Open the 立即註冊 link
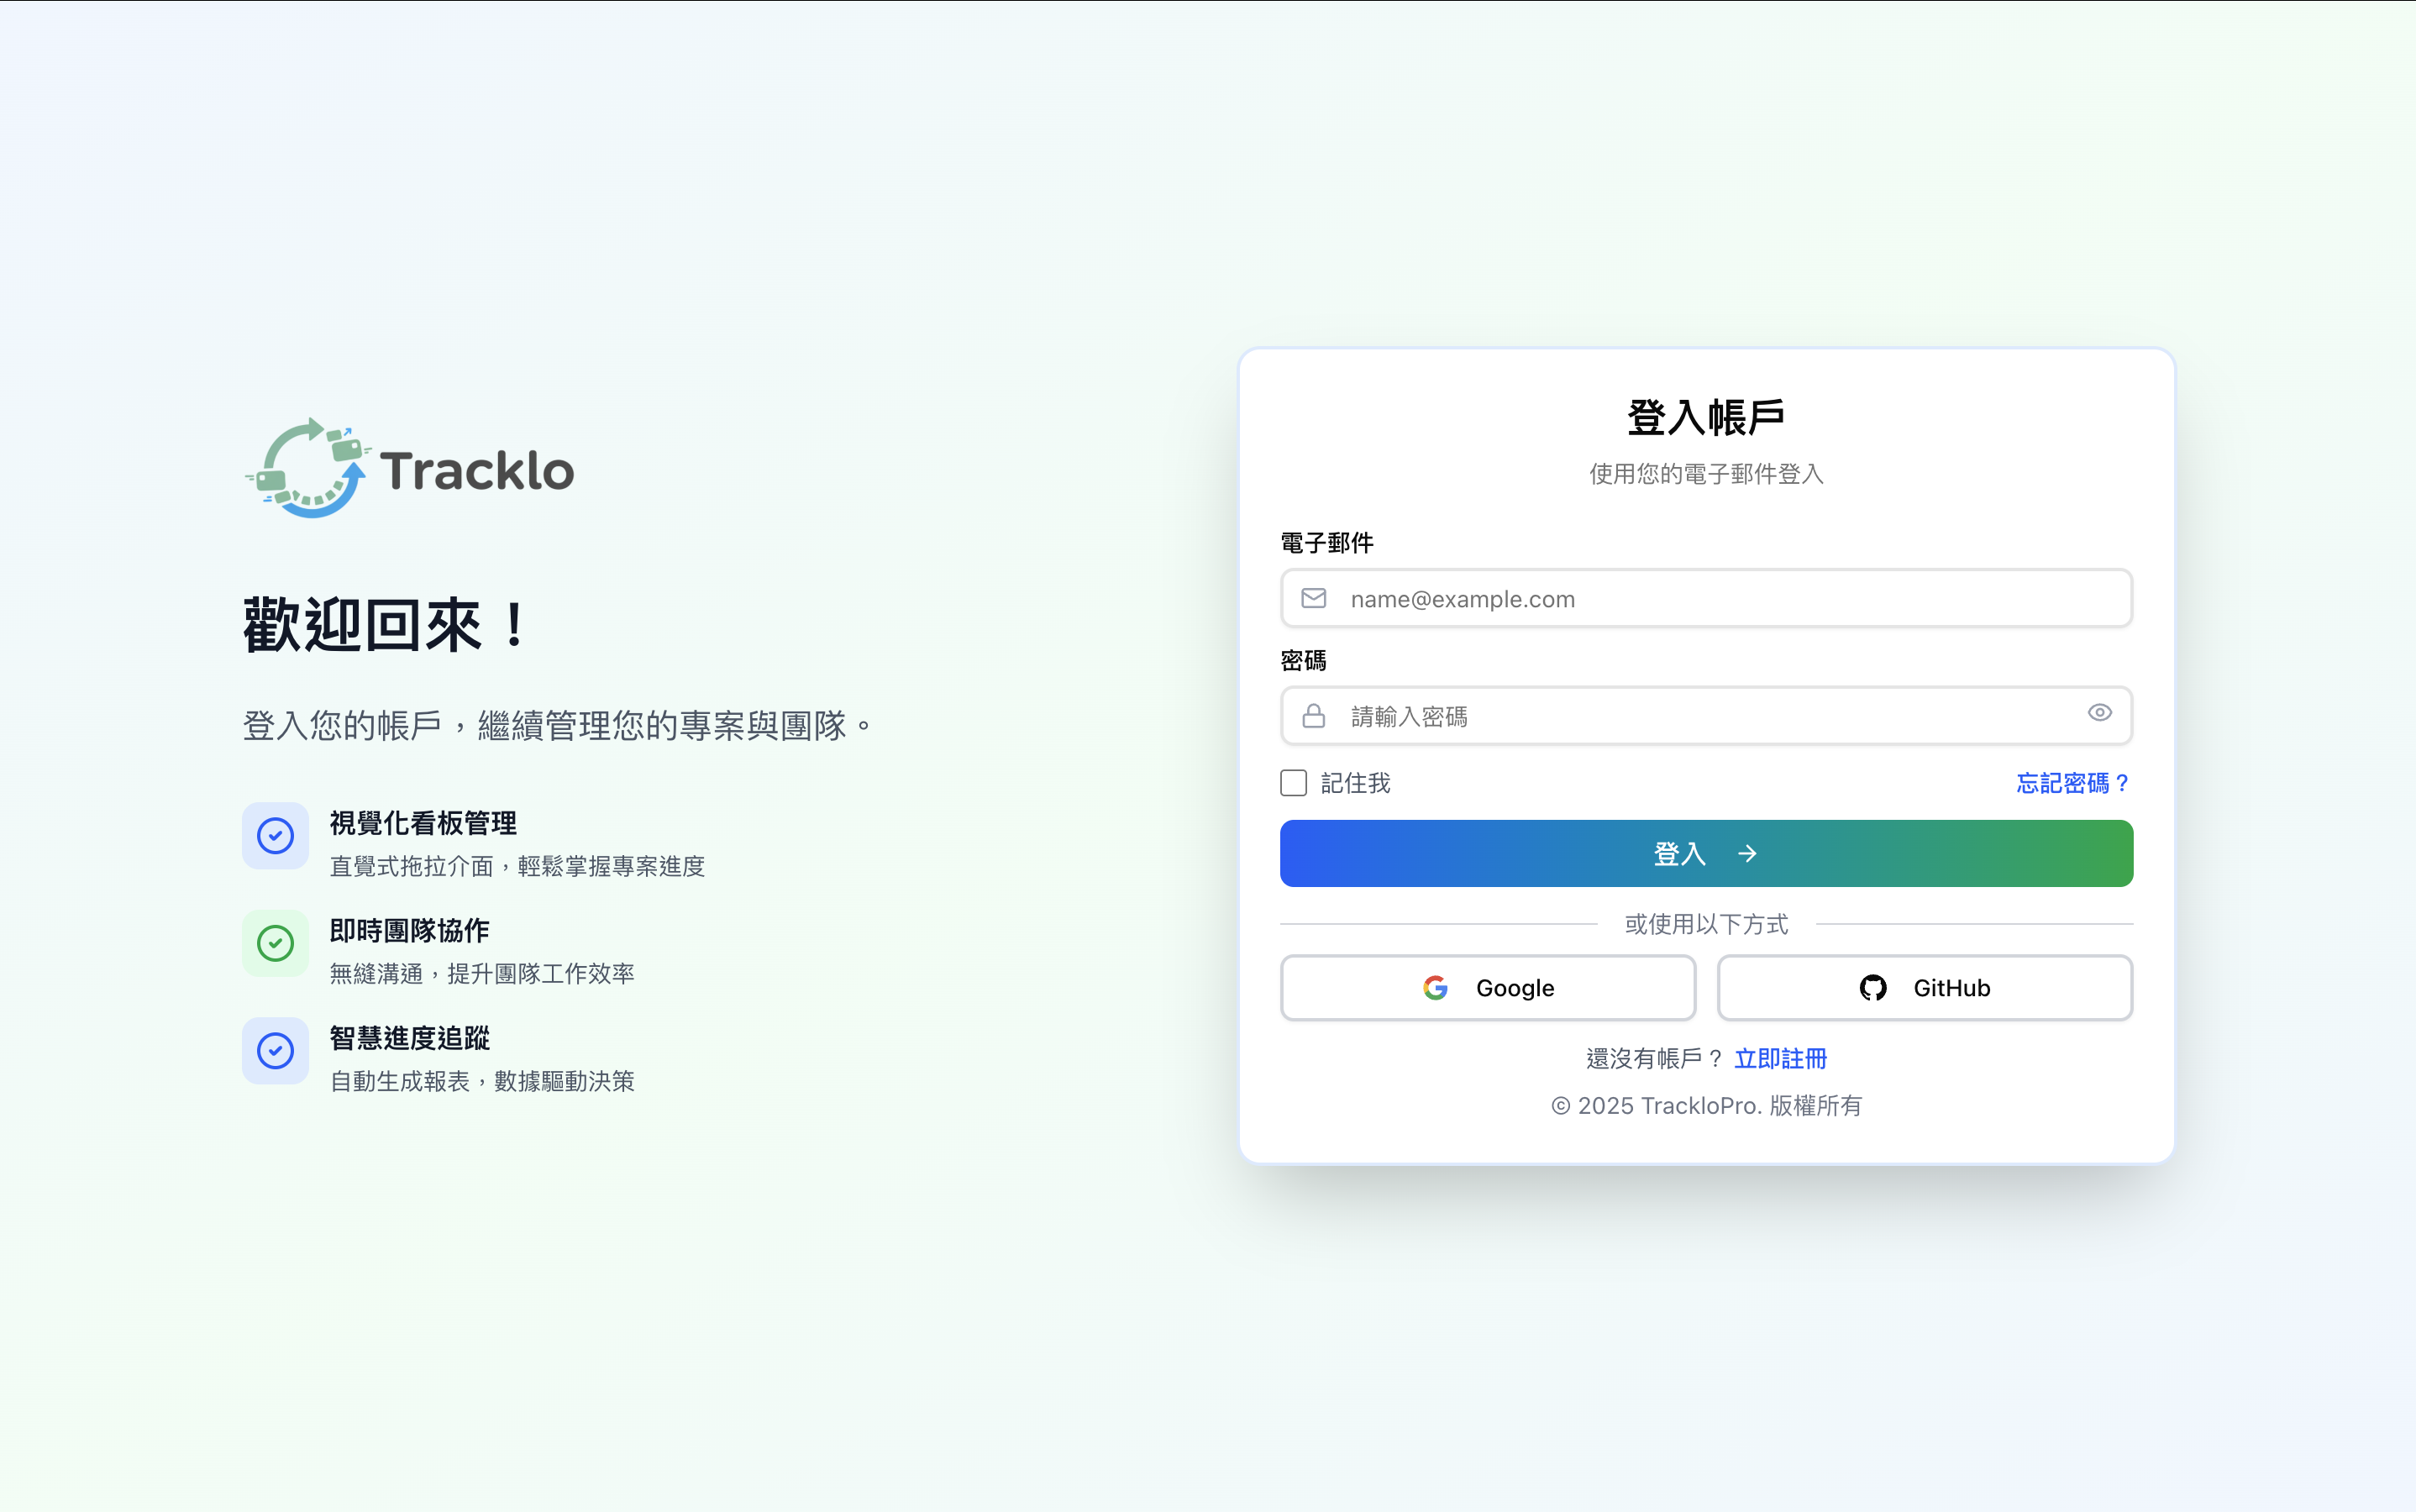The height and width of the screenshot is (1512, 2416). pos(1780,1059)
